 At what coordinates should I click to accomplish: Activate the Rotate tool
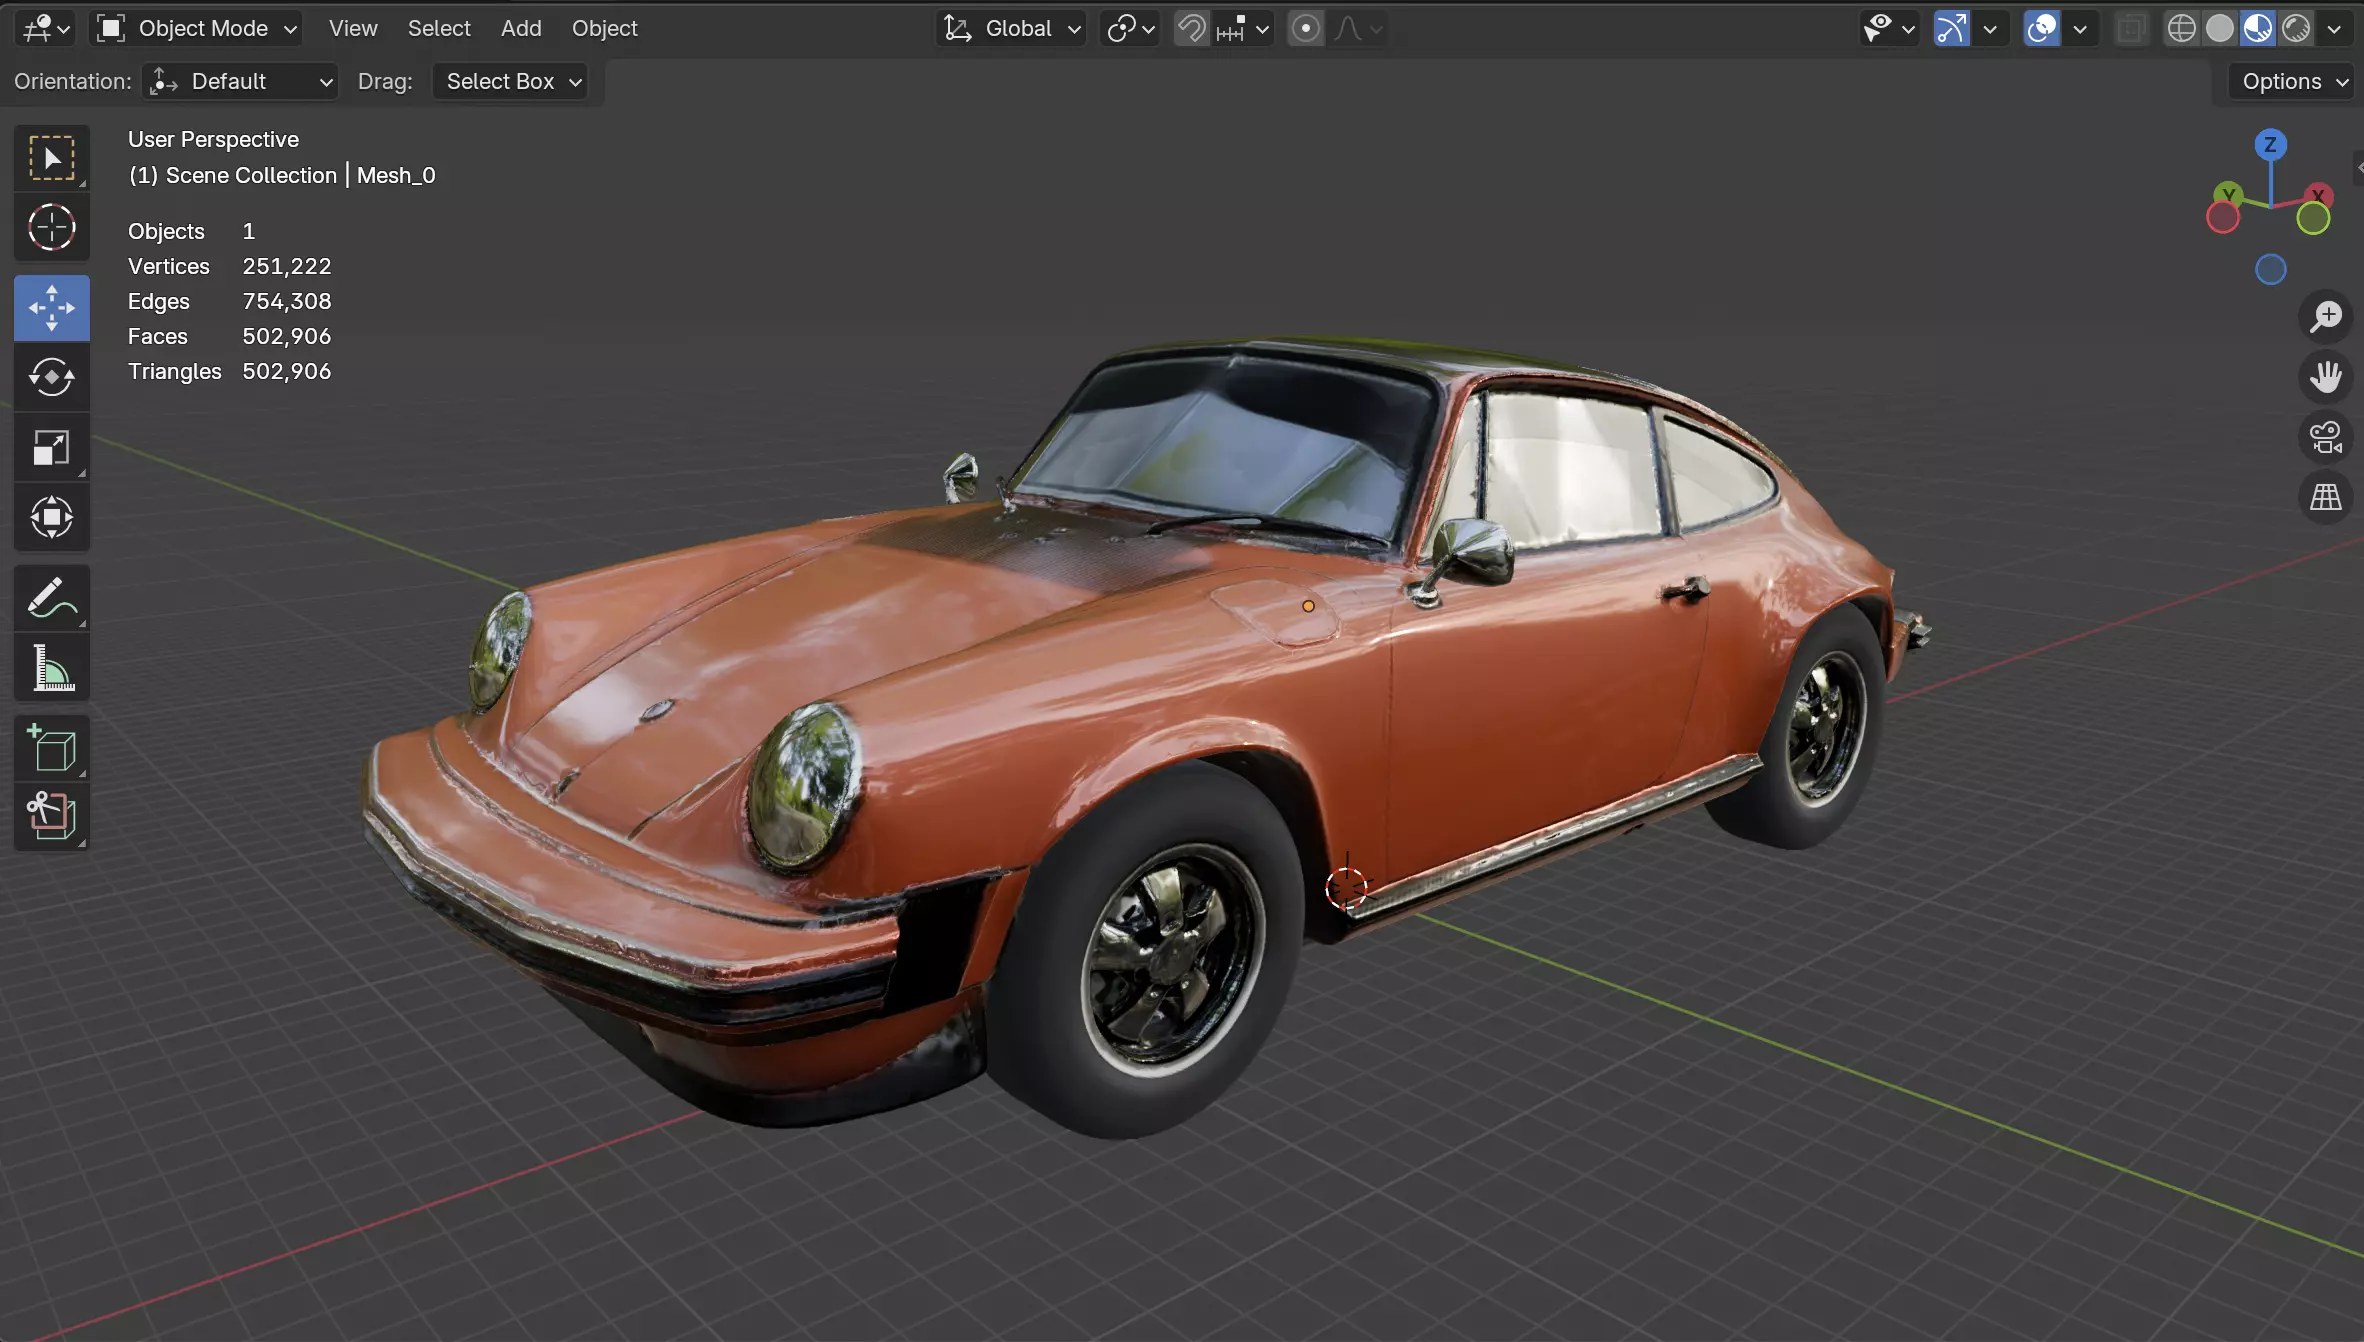[x=51, y=377]
